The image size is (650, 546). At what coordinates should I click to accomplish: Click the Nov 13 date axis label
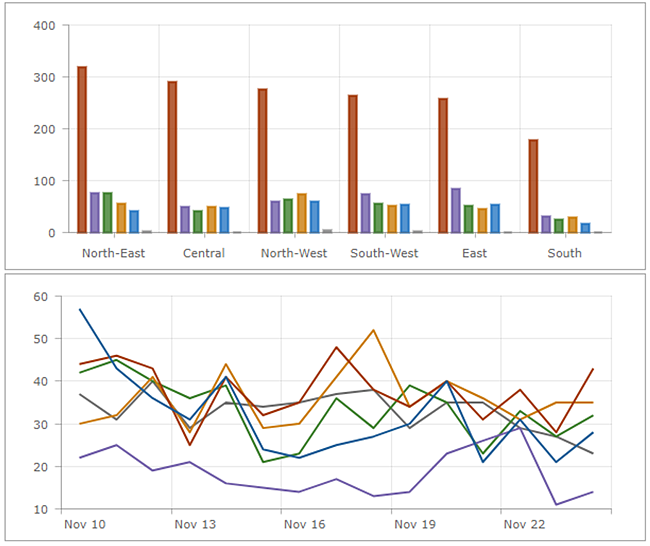pyautogui.click(x=195, y=524)
